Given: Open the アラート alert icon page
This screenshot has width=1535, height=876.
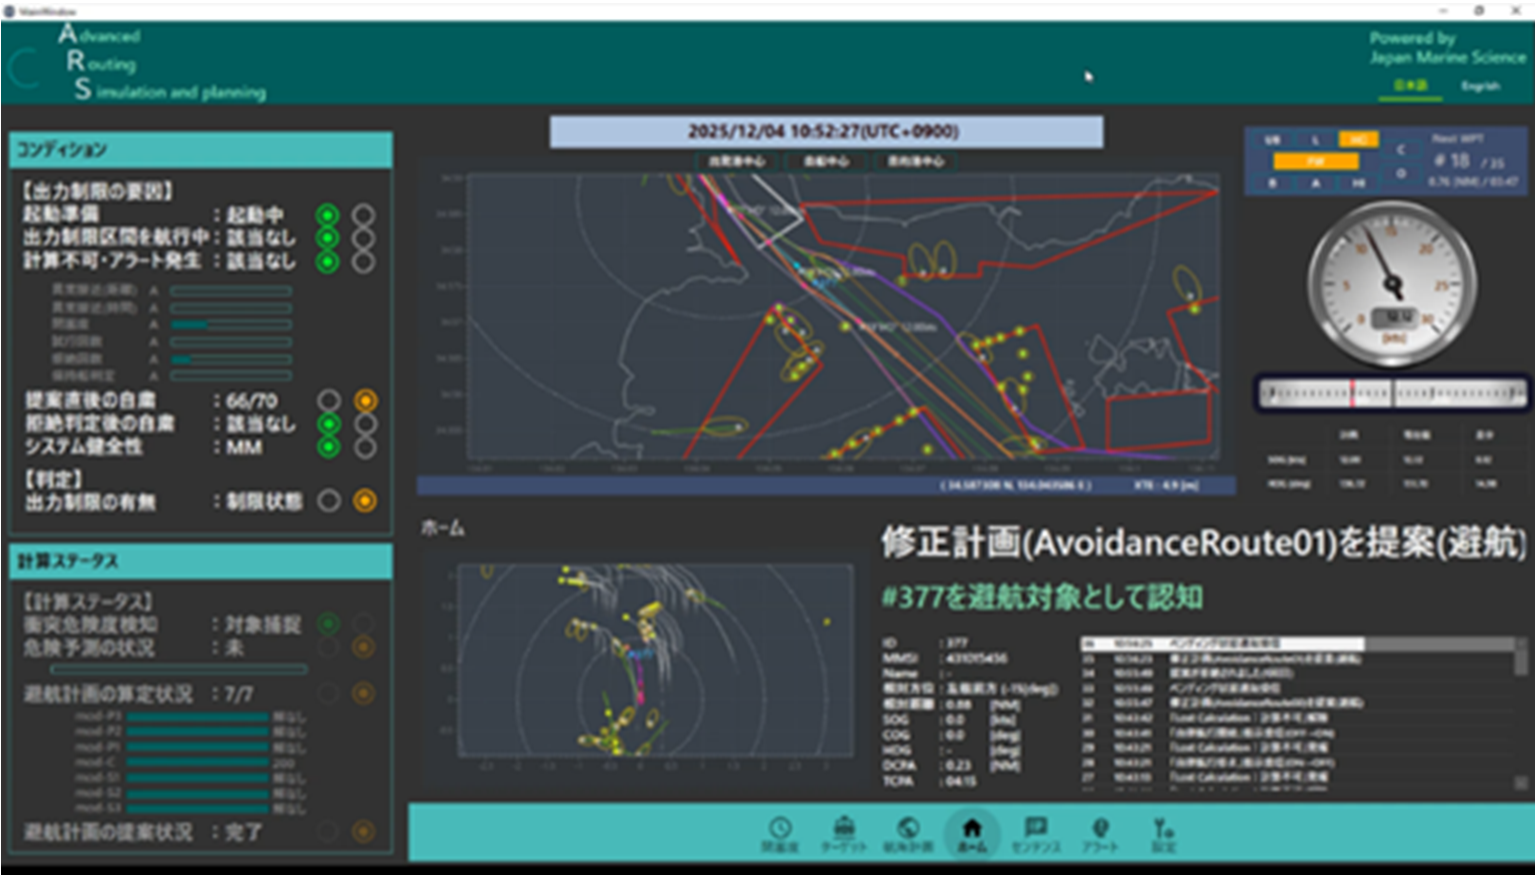Looking at the screenshot, I should [1100, 833].
